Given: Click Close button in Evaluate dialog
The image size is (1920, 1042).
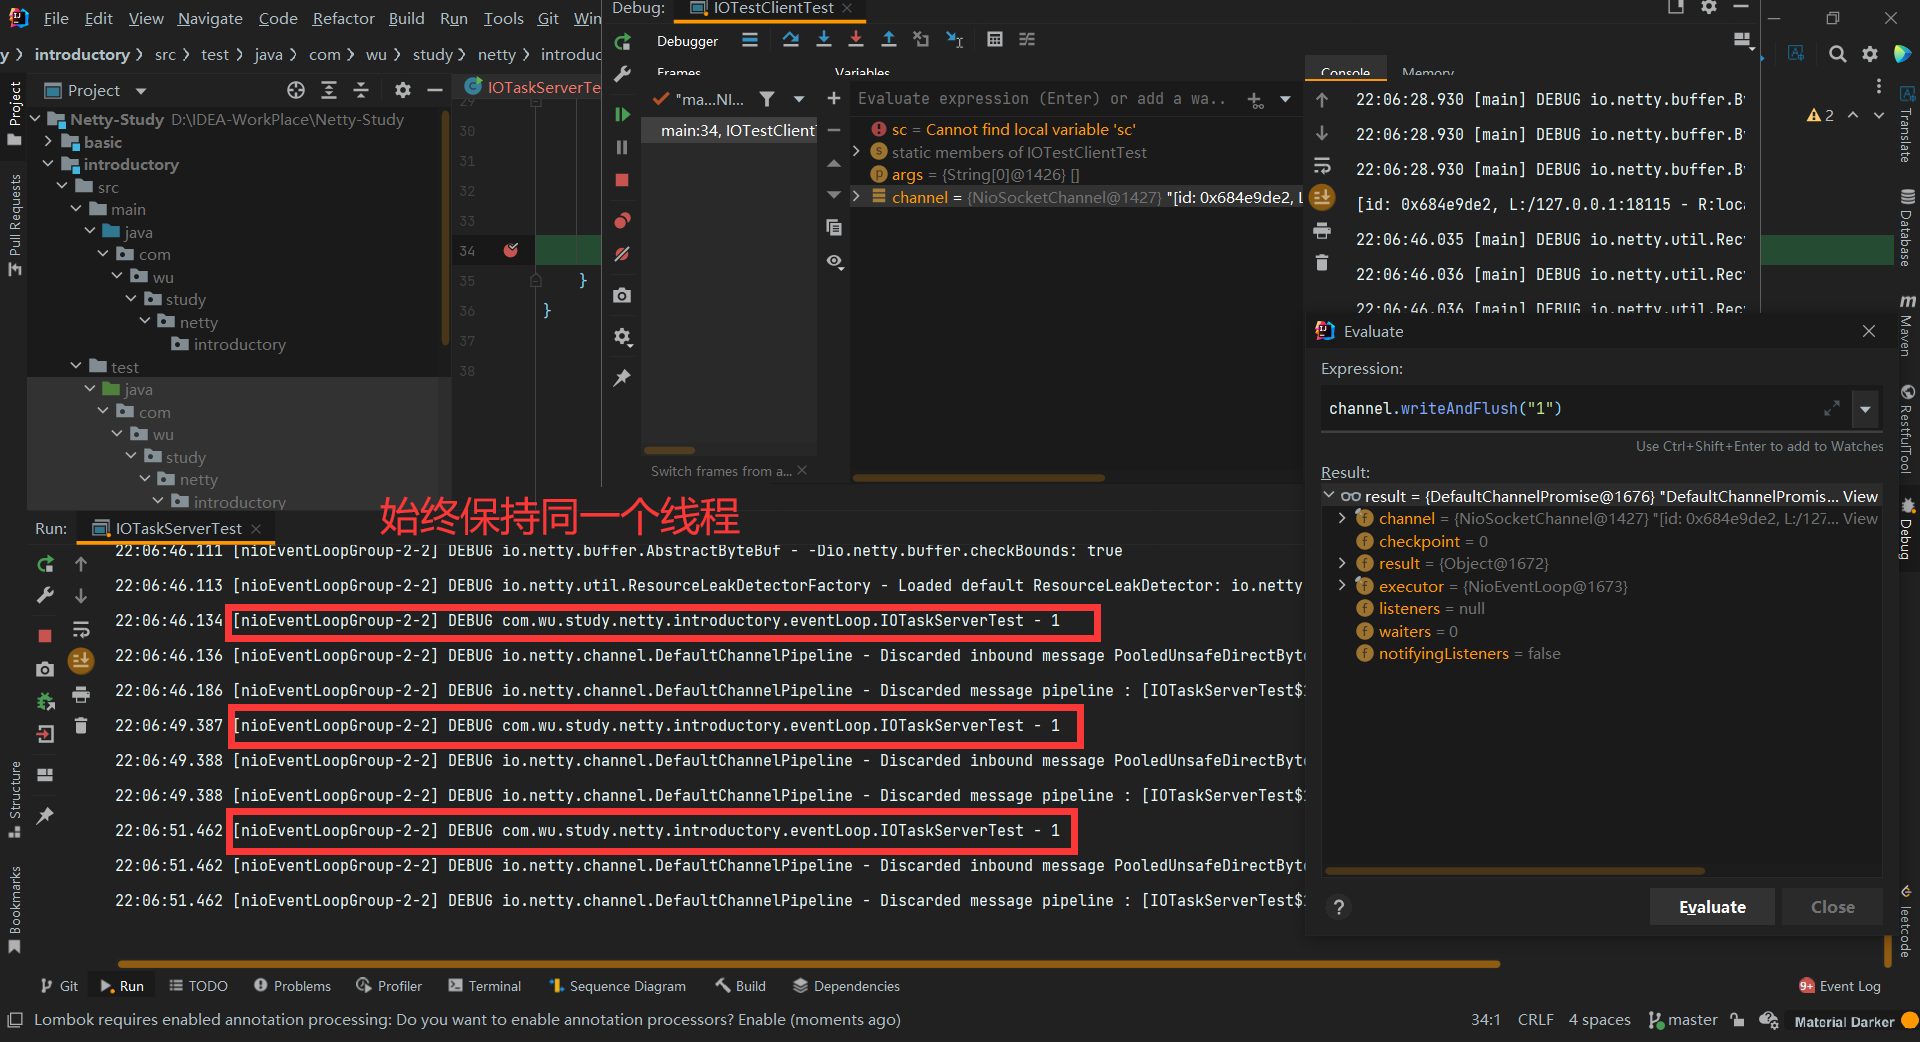Looking at the screenshot, I should point(1832,907).
